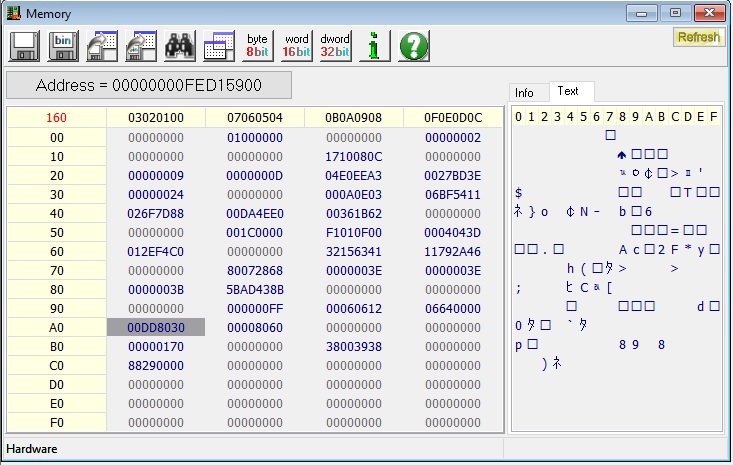Click column header 0F0E0D0C
The image size is (733, 465).
453,118
